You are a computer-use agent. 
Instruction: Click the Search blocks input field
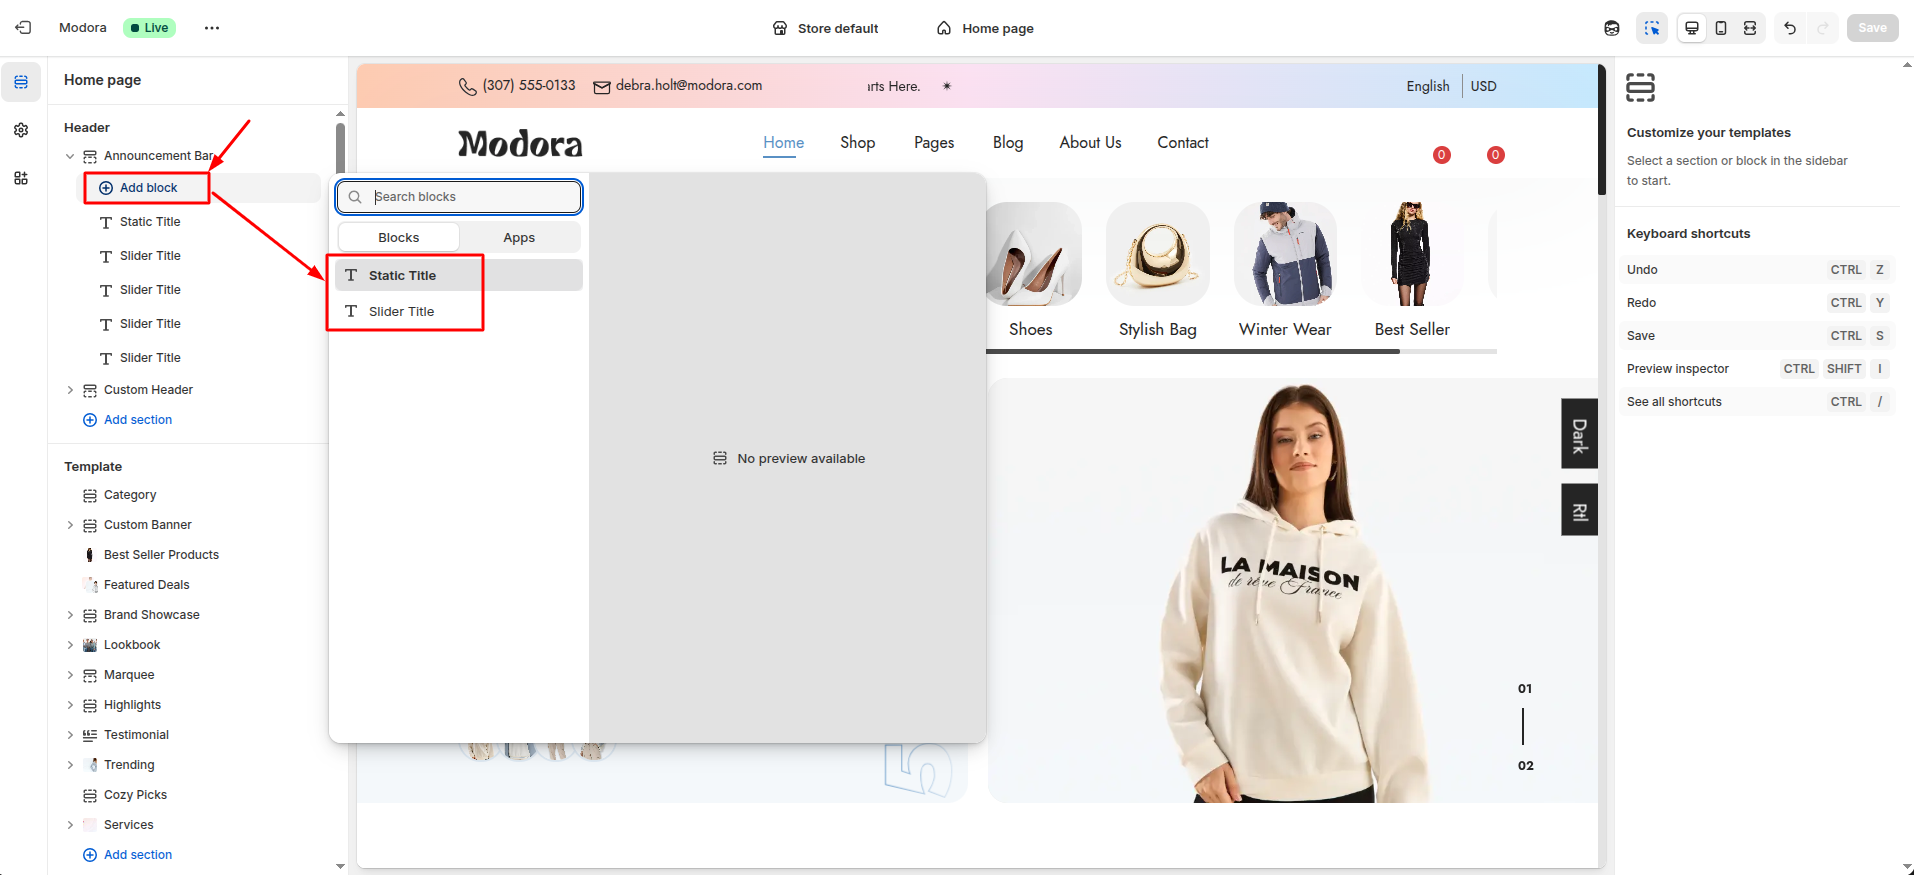(x=459, y=197)
